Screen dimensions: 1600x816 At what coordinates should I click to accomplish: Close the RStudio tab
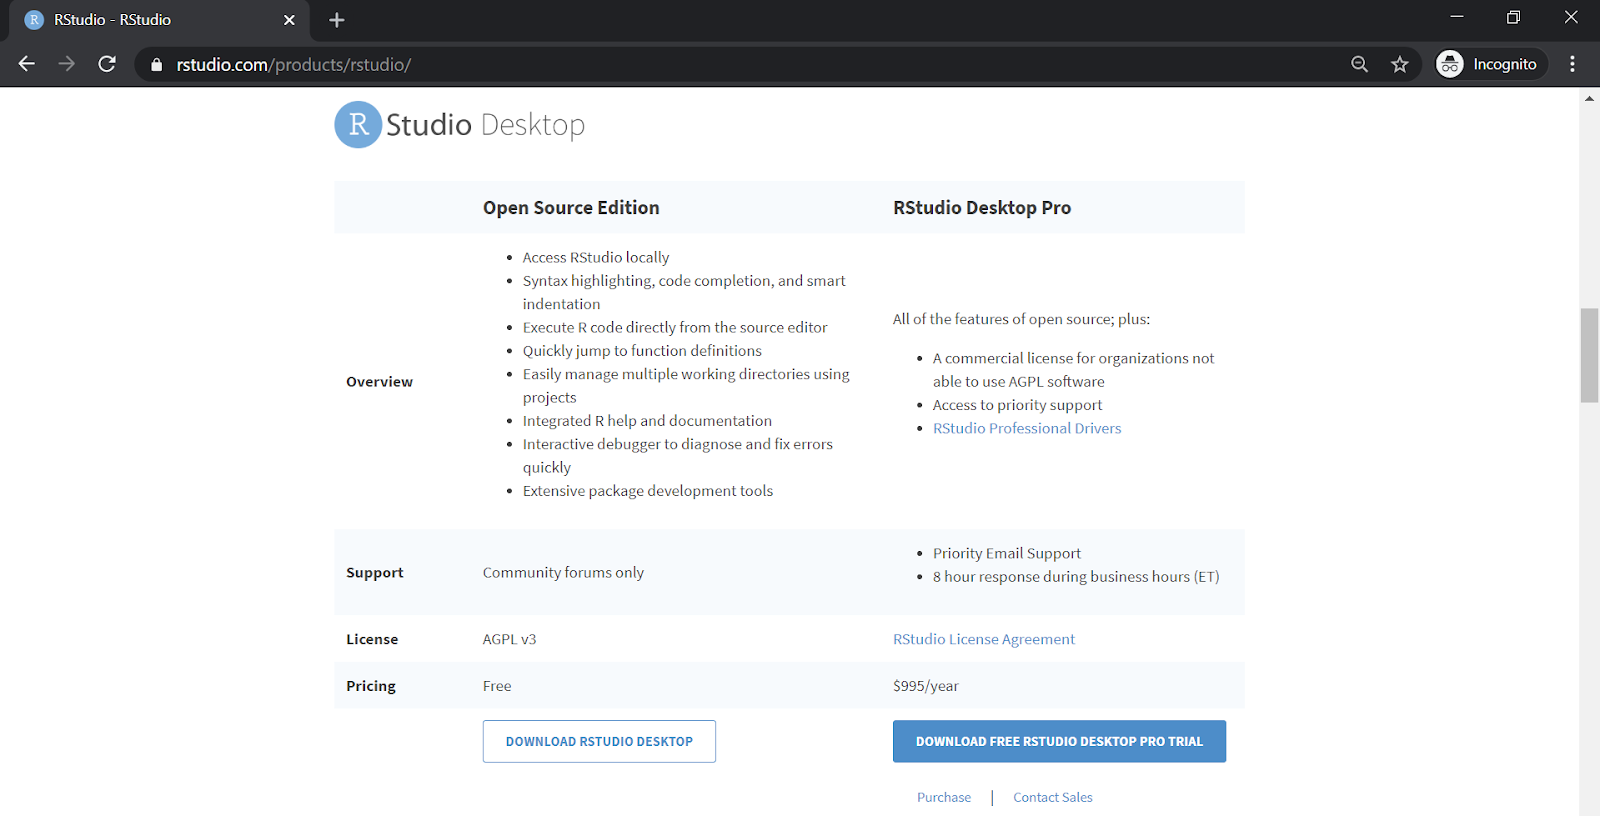coord(289,20)
